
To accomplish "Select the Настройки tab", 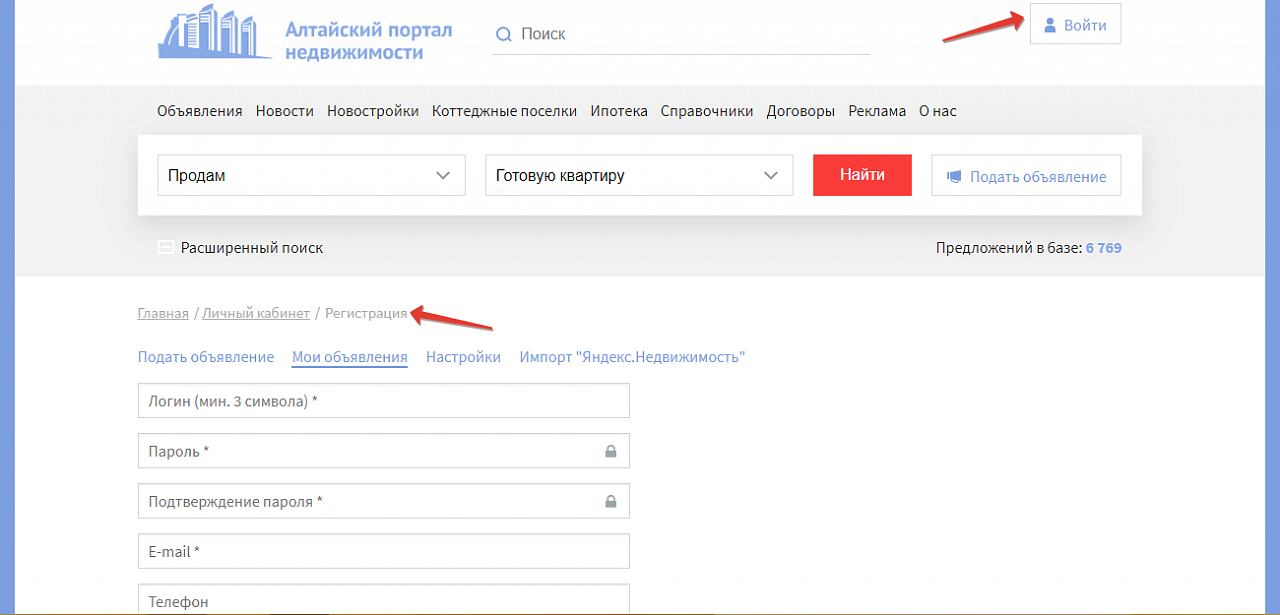I will (x=463, y=357).
